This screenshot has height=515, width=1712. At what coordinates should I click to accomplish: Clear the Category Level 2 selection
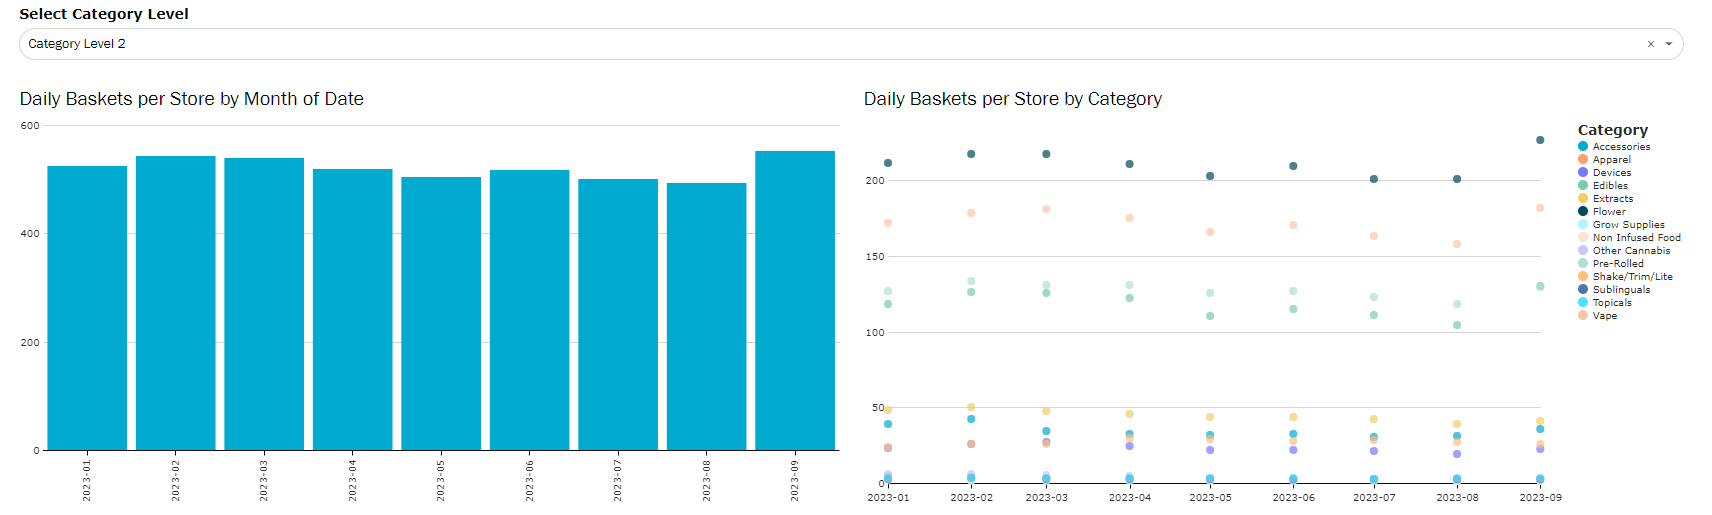1650,44
